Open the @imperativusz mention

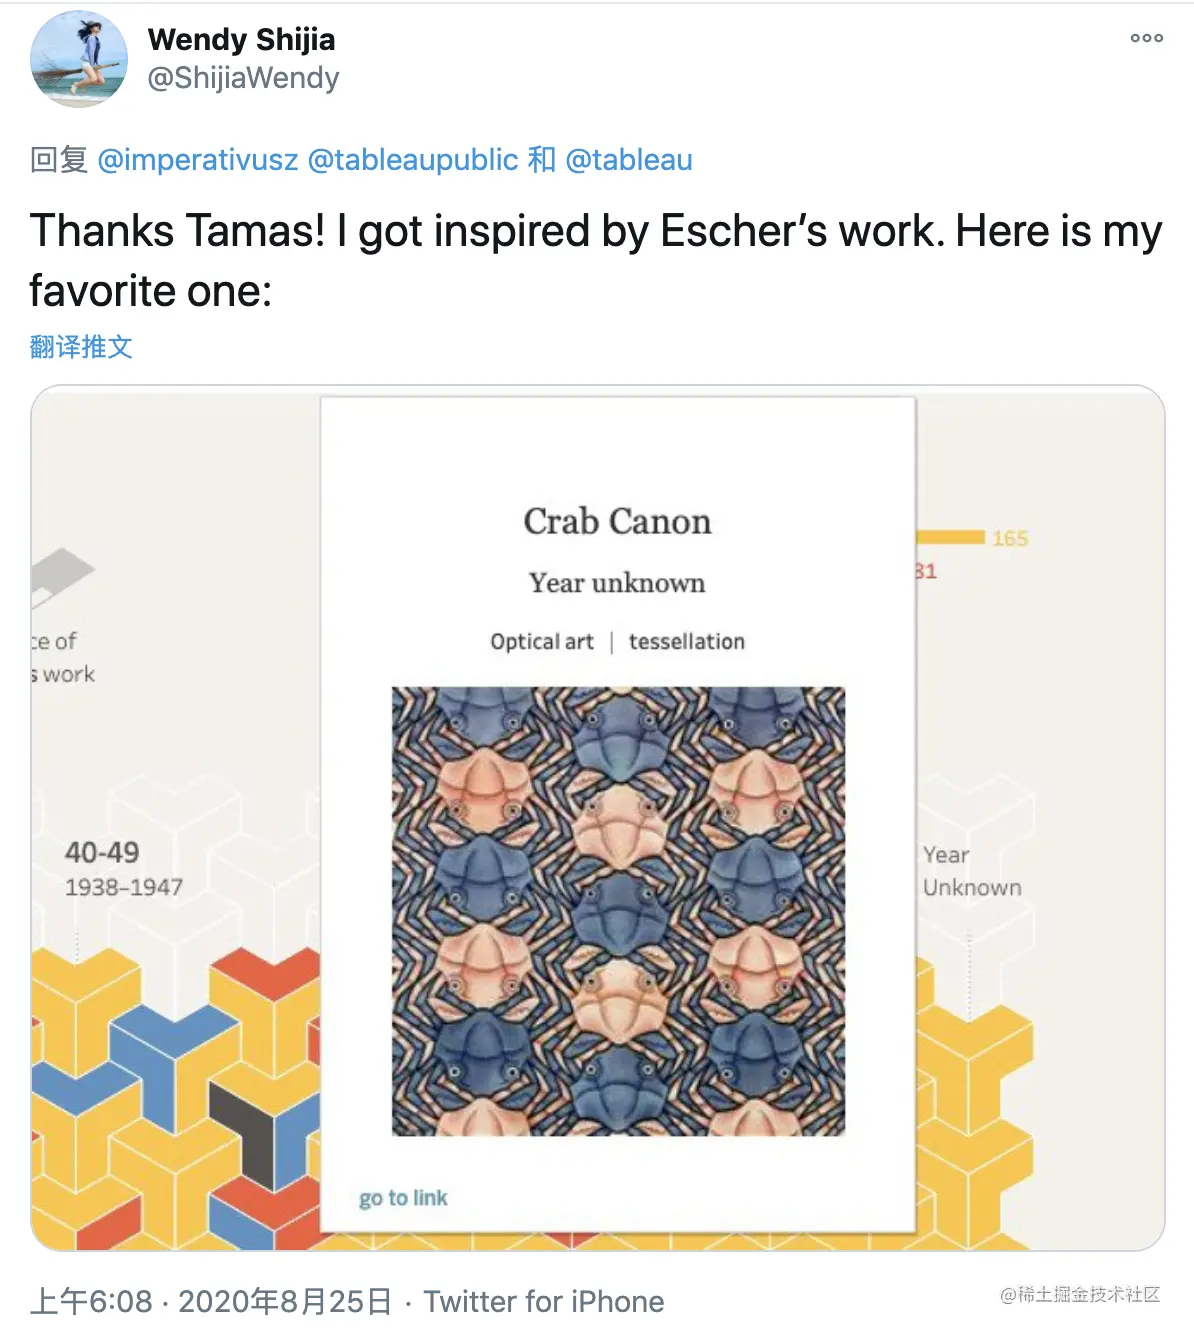tap(198, 160)
